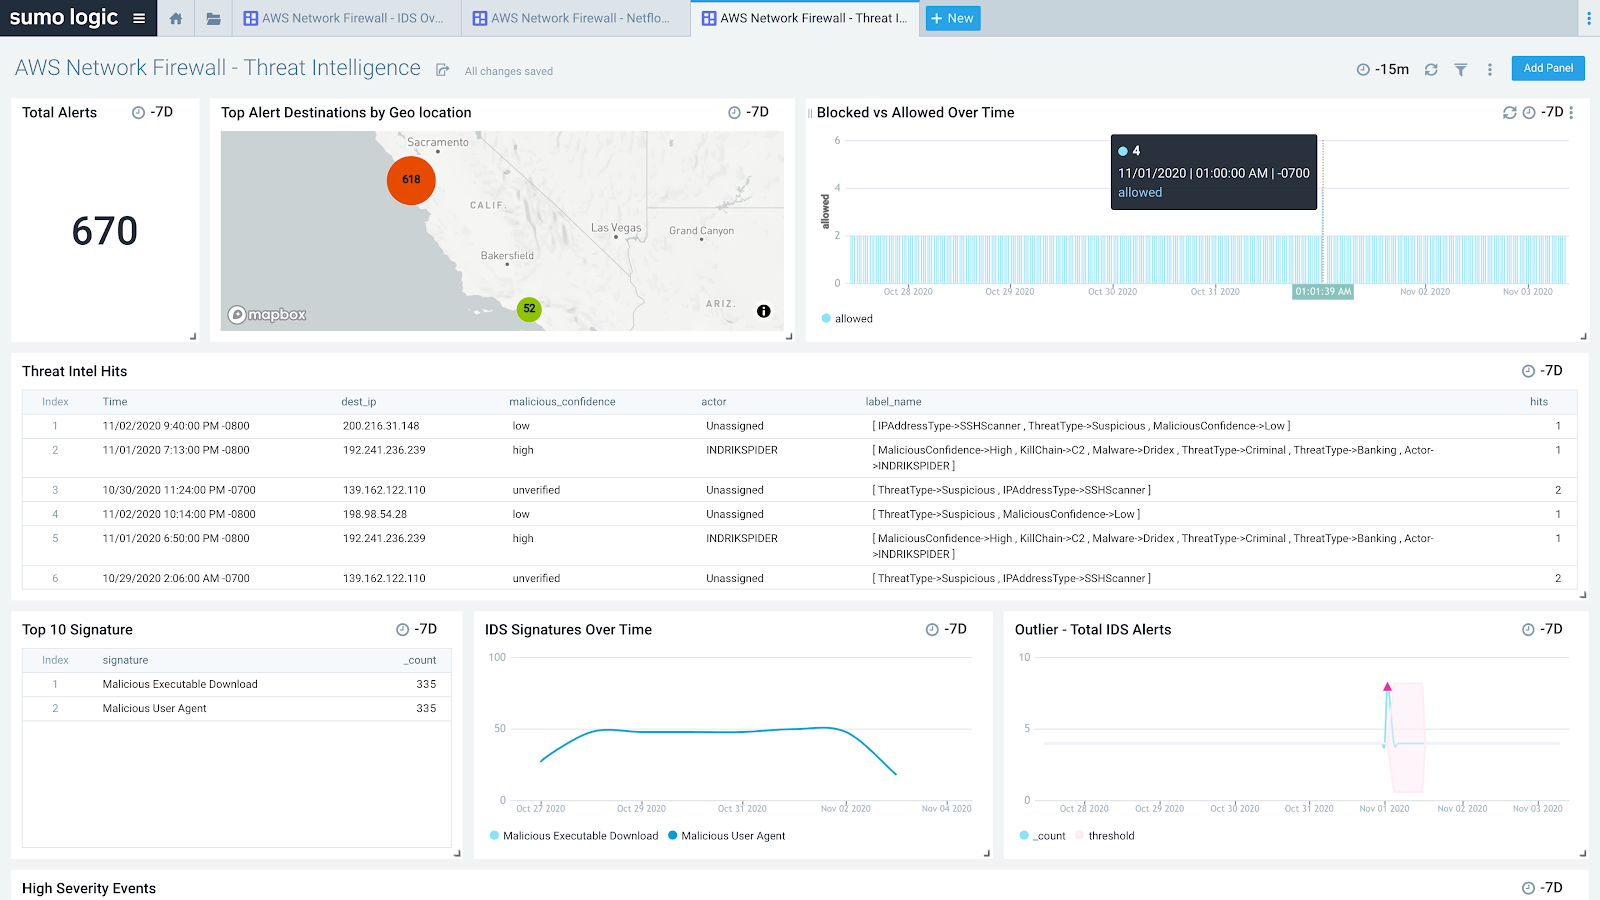The width and height of the screenshot is (1600, 900).
Task: Toggle Malicious User Agent legend series
Action: (726, 836)
